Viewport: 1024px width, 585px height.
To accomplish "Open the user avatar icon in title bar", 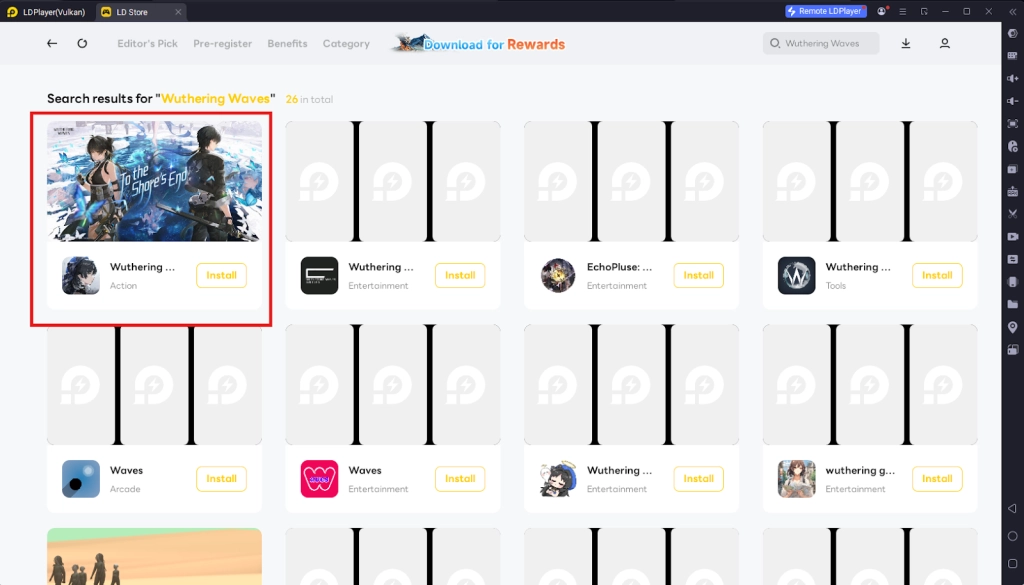I will tap(882, 11).
